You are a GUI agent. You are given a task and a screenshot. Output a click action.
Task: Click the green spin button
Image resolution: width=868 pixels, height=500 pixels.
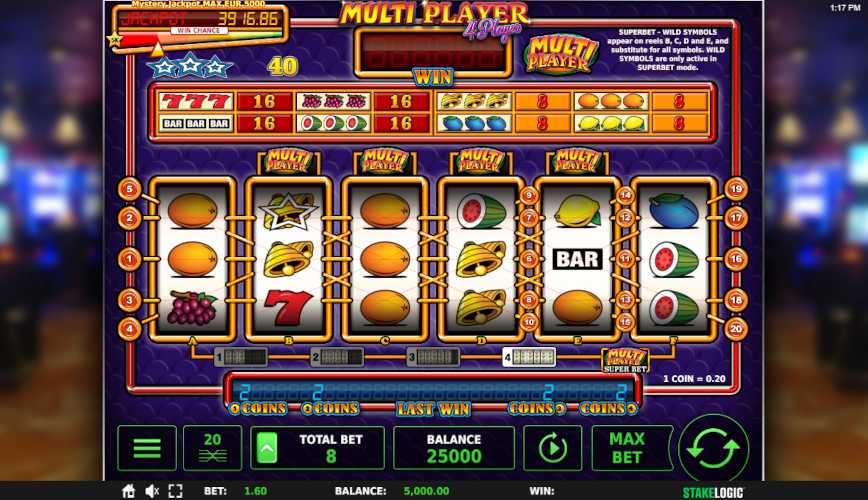click(713, 448)
